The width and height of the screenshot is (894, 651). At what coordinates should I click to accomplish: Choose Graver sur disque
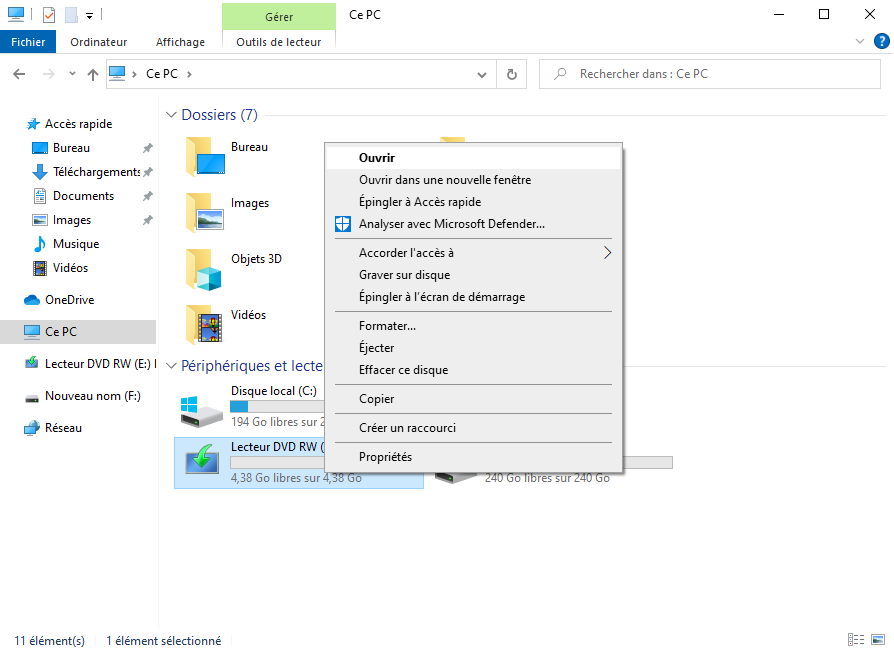pos(473,275)
